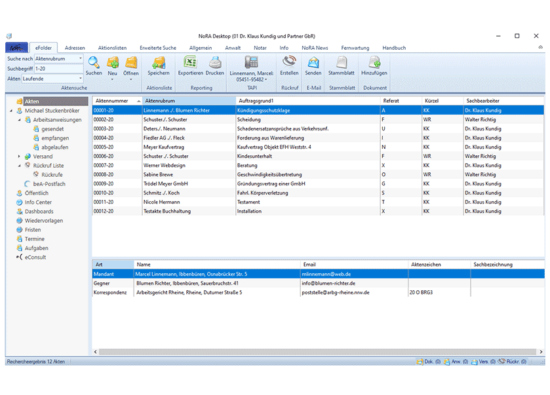Image resolution: width=550 pixels, height=395 pixels.
Task: Click the Speichern Aktionsliste icon
Action: [159, 63]
